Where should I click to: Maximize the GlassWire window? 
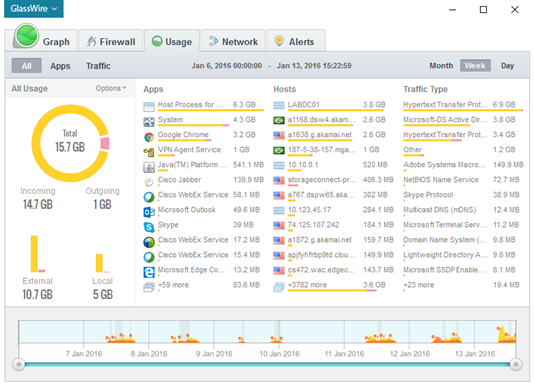[483, 10]
